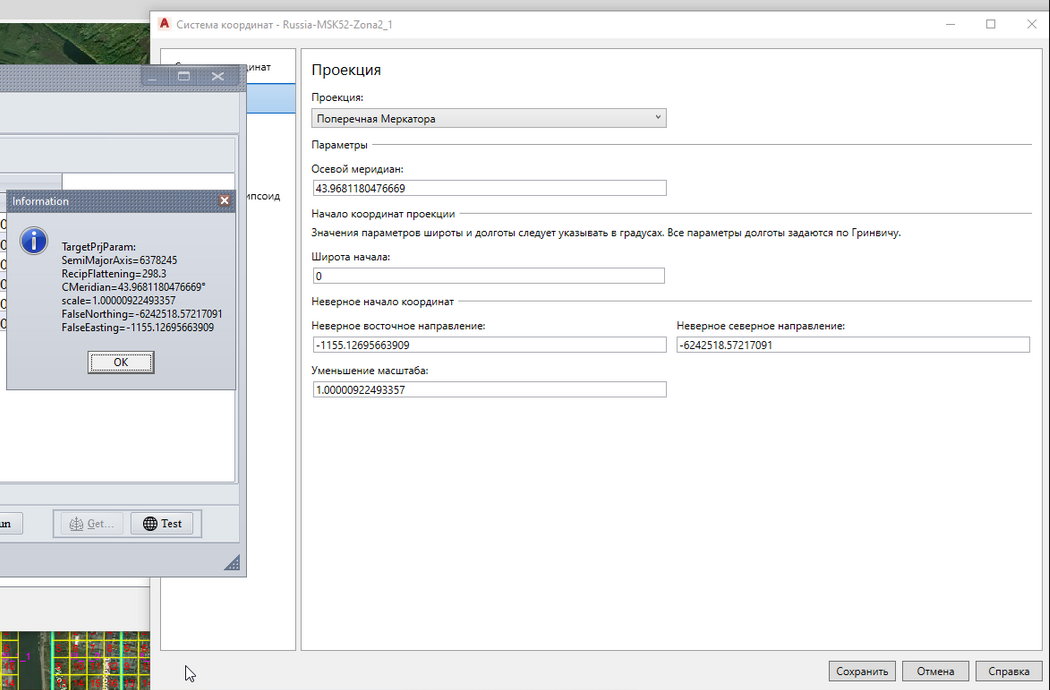Screen dimensions: 1050x690
Task: Minimize the Система координат window
Action: tap(944, 24)
